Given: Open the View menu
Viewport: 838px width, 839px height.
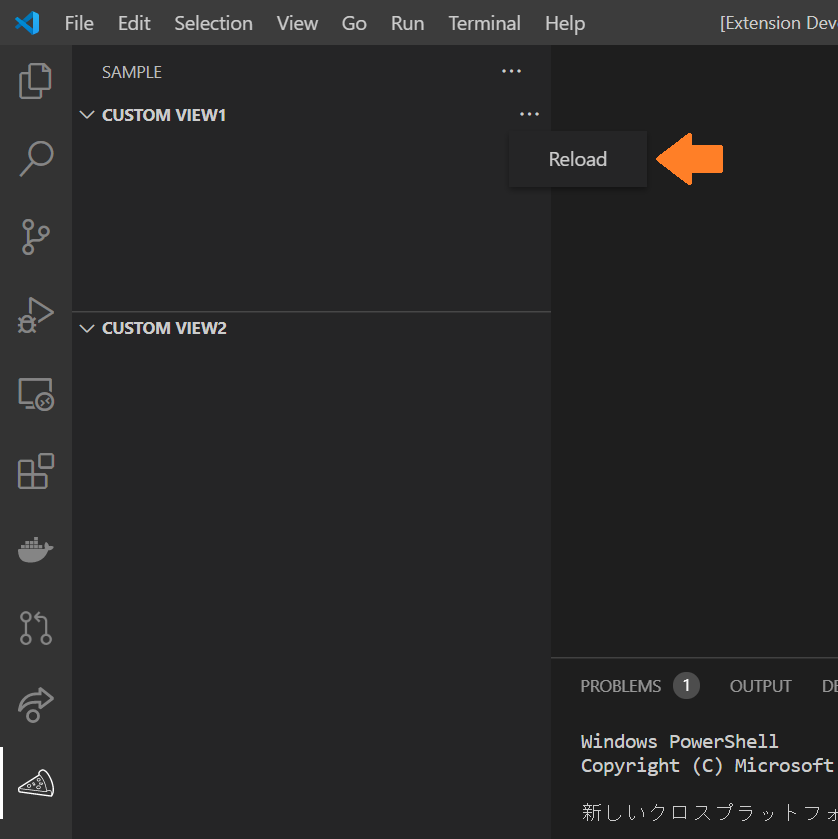Looking at the screenshot, I should coord(297,23).
